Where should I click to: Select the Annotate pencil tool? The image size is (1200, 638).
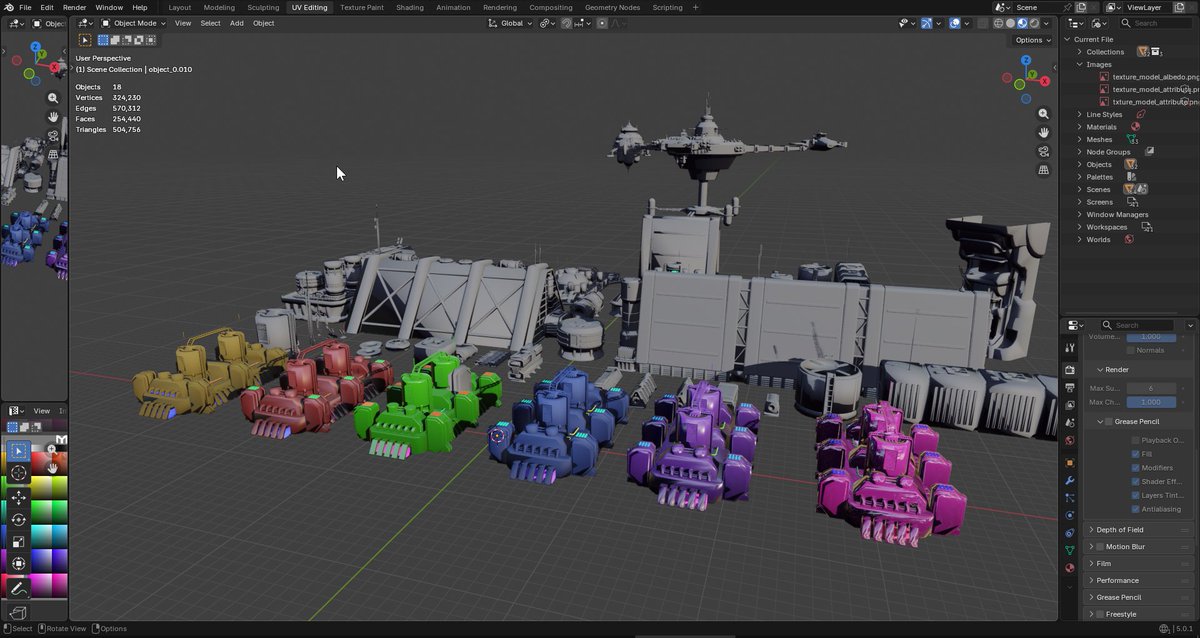[x=18, y=590]
